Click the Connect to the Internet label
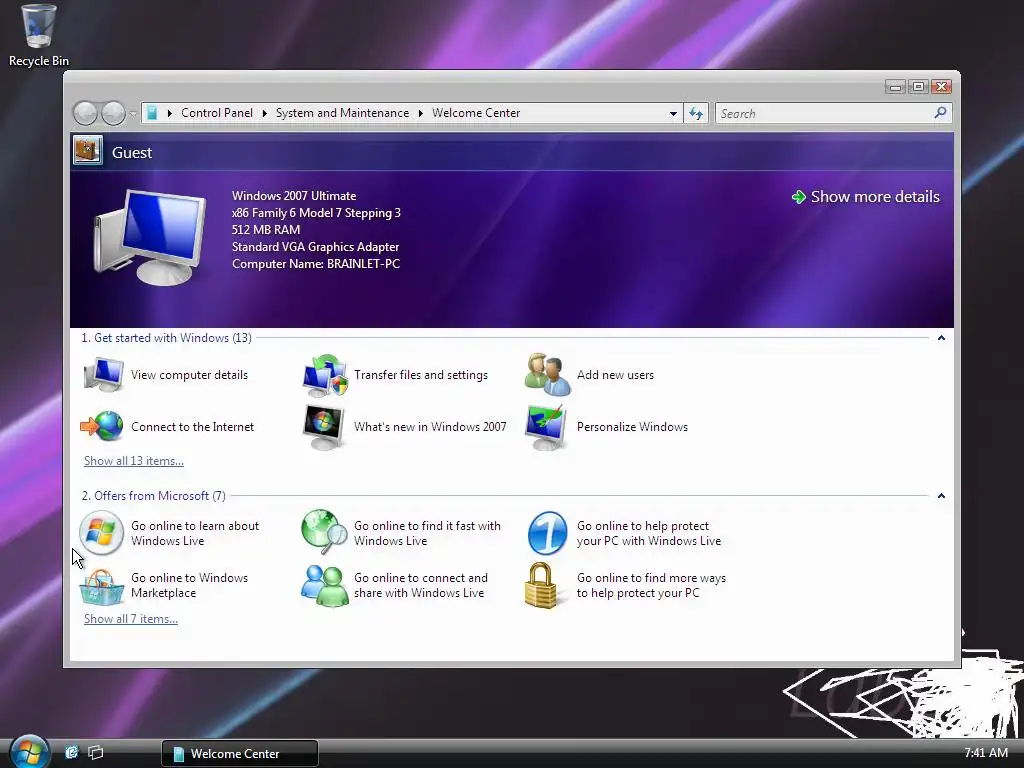The width and height of the screenshot is (1024, 768). click(x=193, y=426)
